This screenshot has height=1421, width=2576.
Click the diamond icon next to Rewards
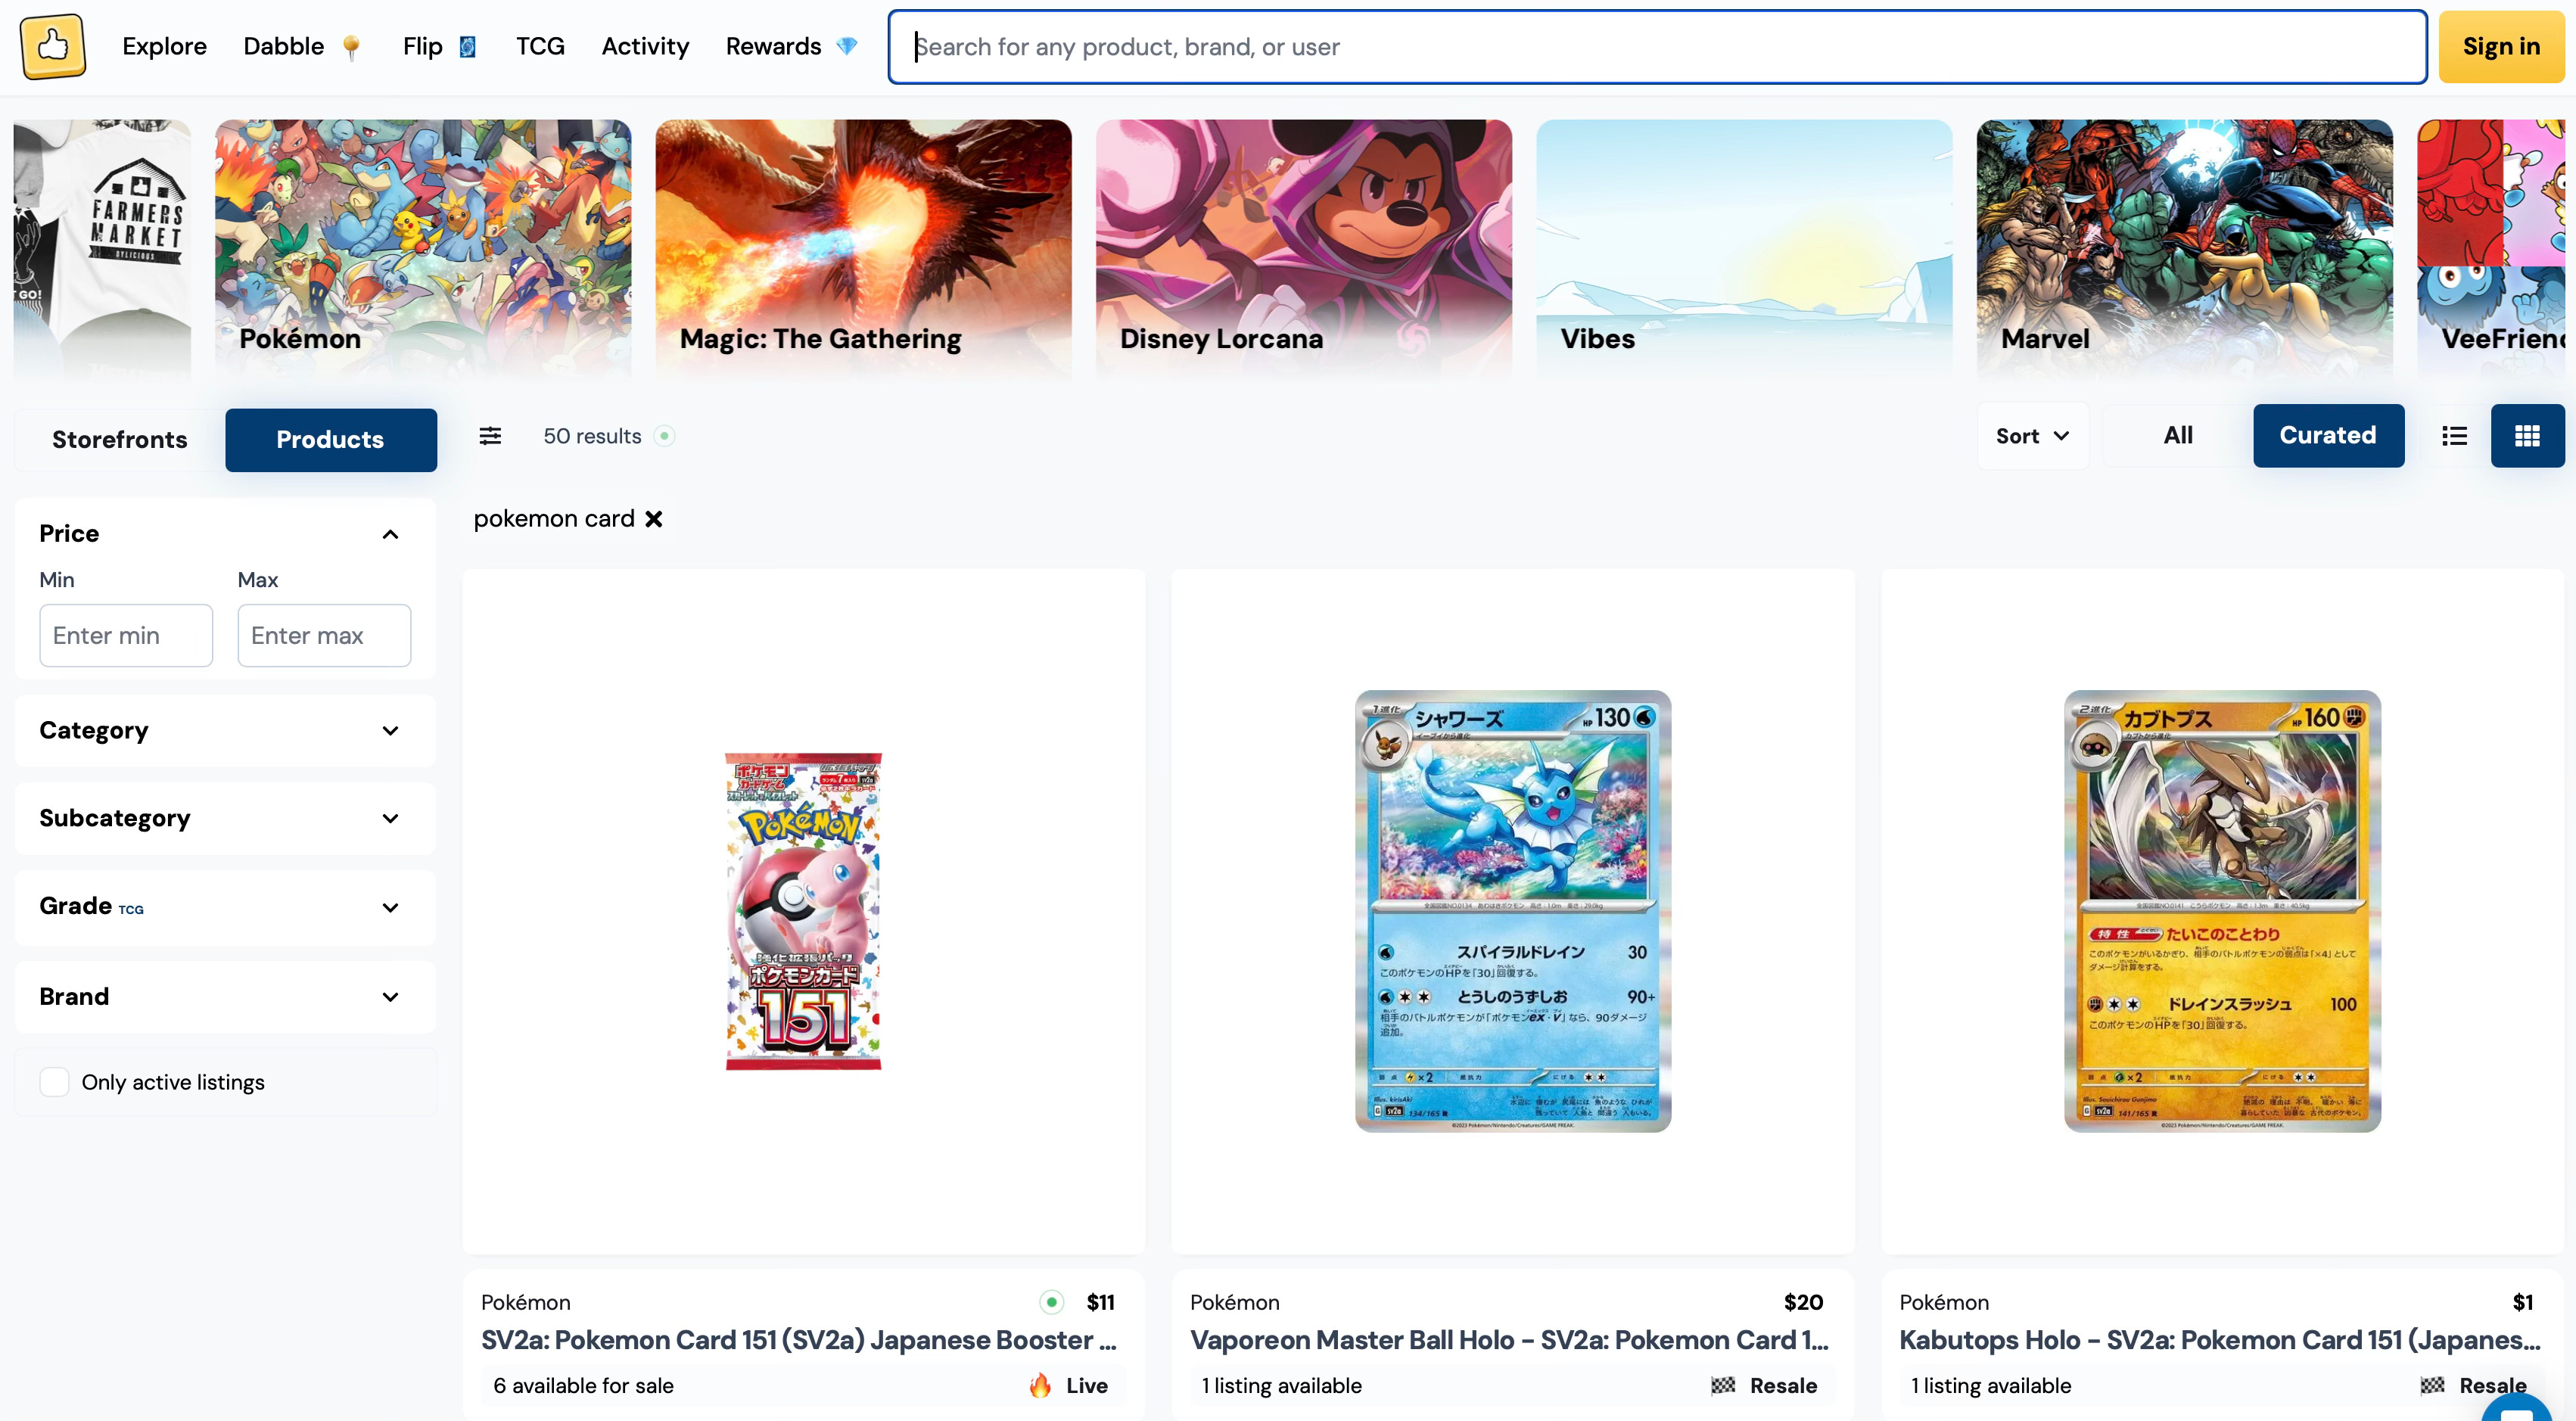tap(847, 47)
